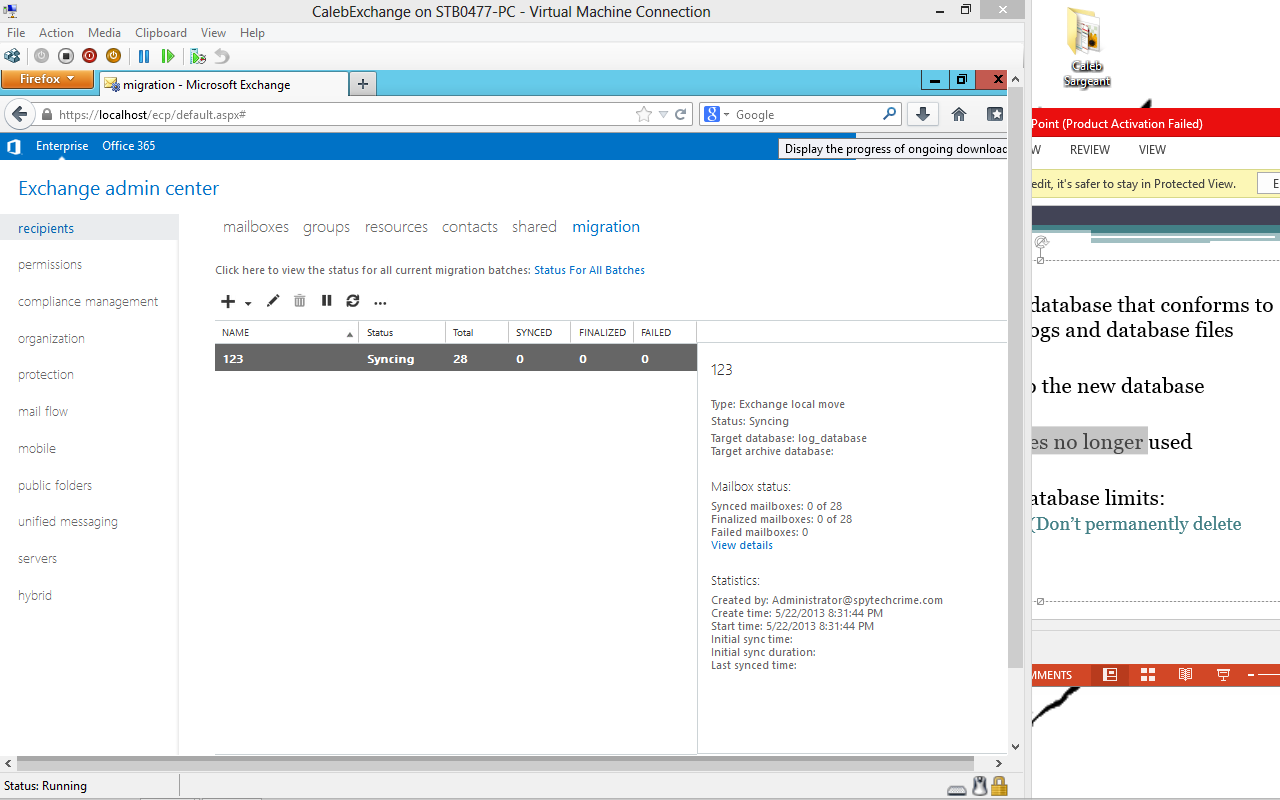This screenshot has width=1280, height=800.
Task: Open compliance management in the left navigation
Action: coord(88,302)
